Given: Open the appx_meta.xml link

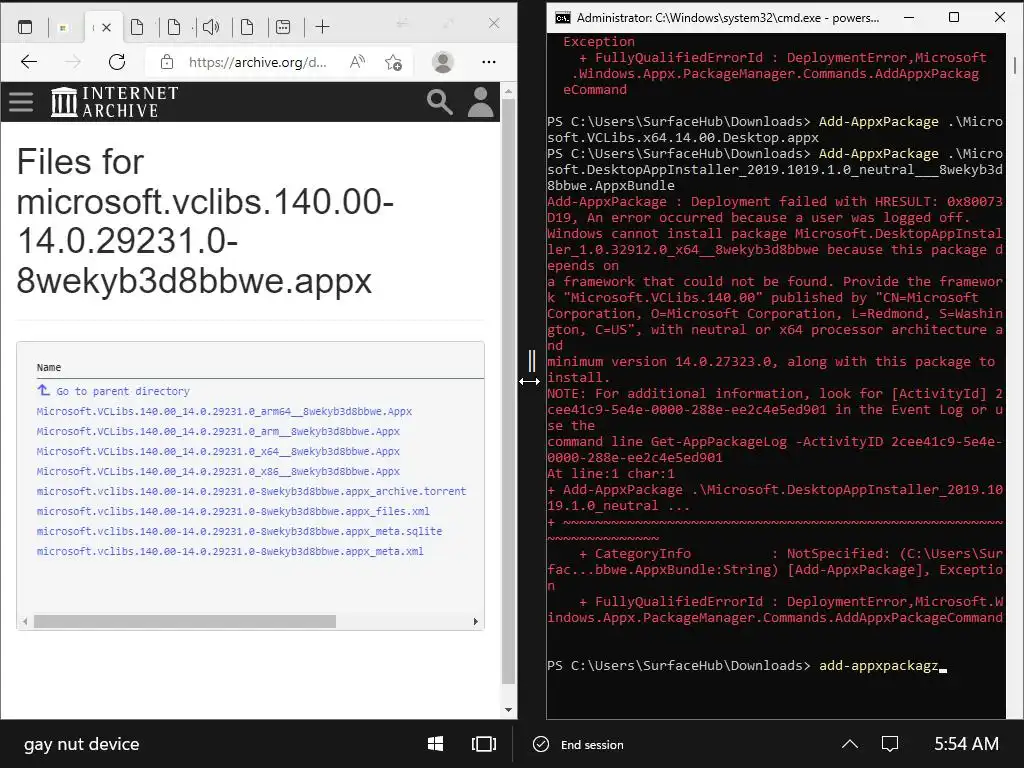Looking at the screenshot, I should coord(230,551).
